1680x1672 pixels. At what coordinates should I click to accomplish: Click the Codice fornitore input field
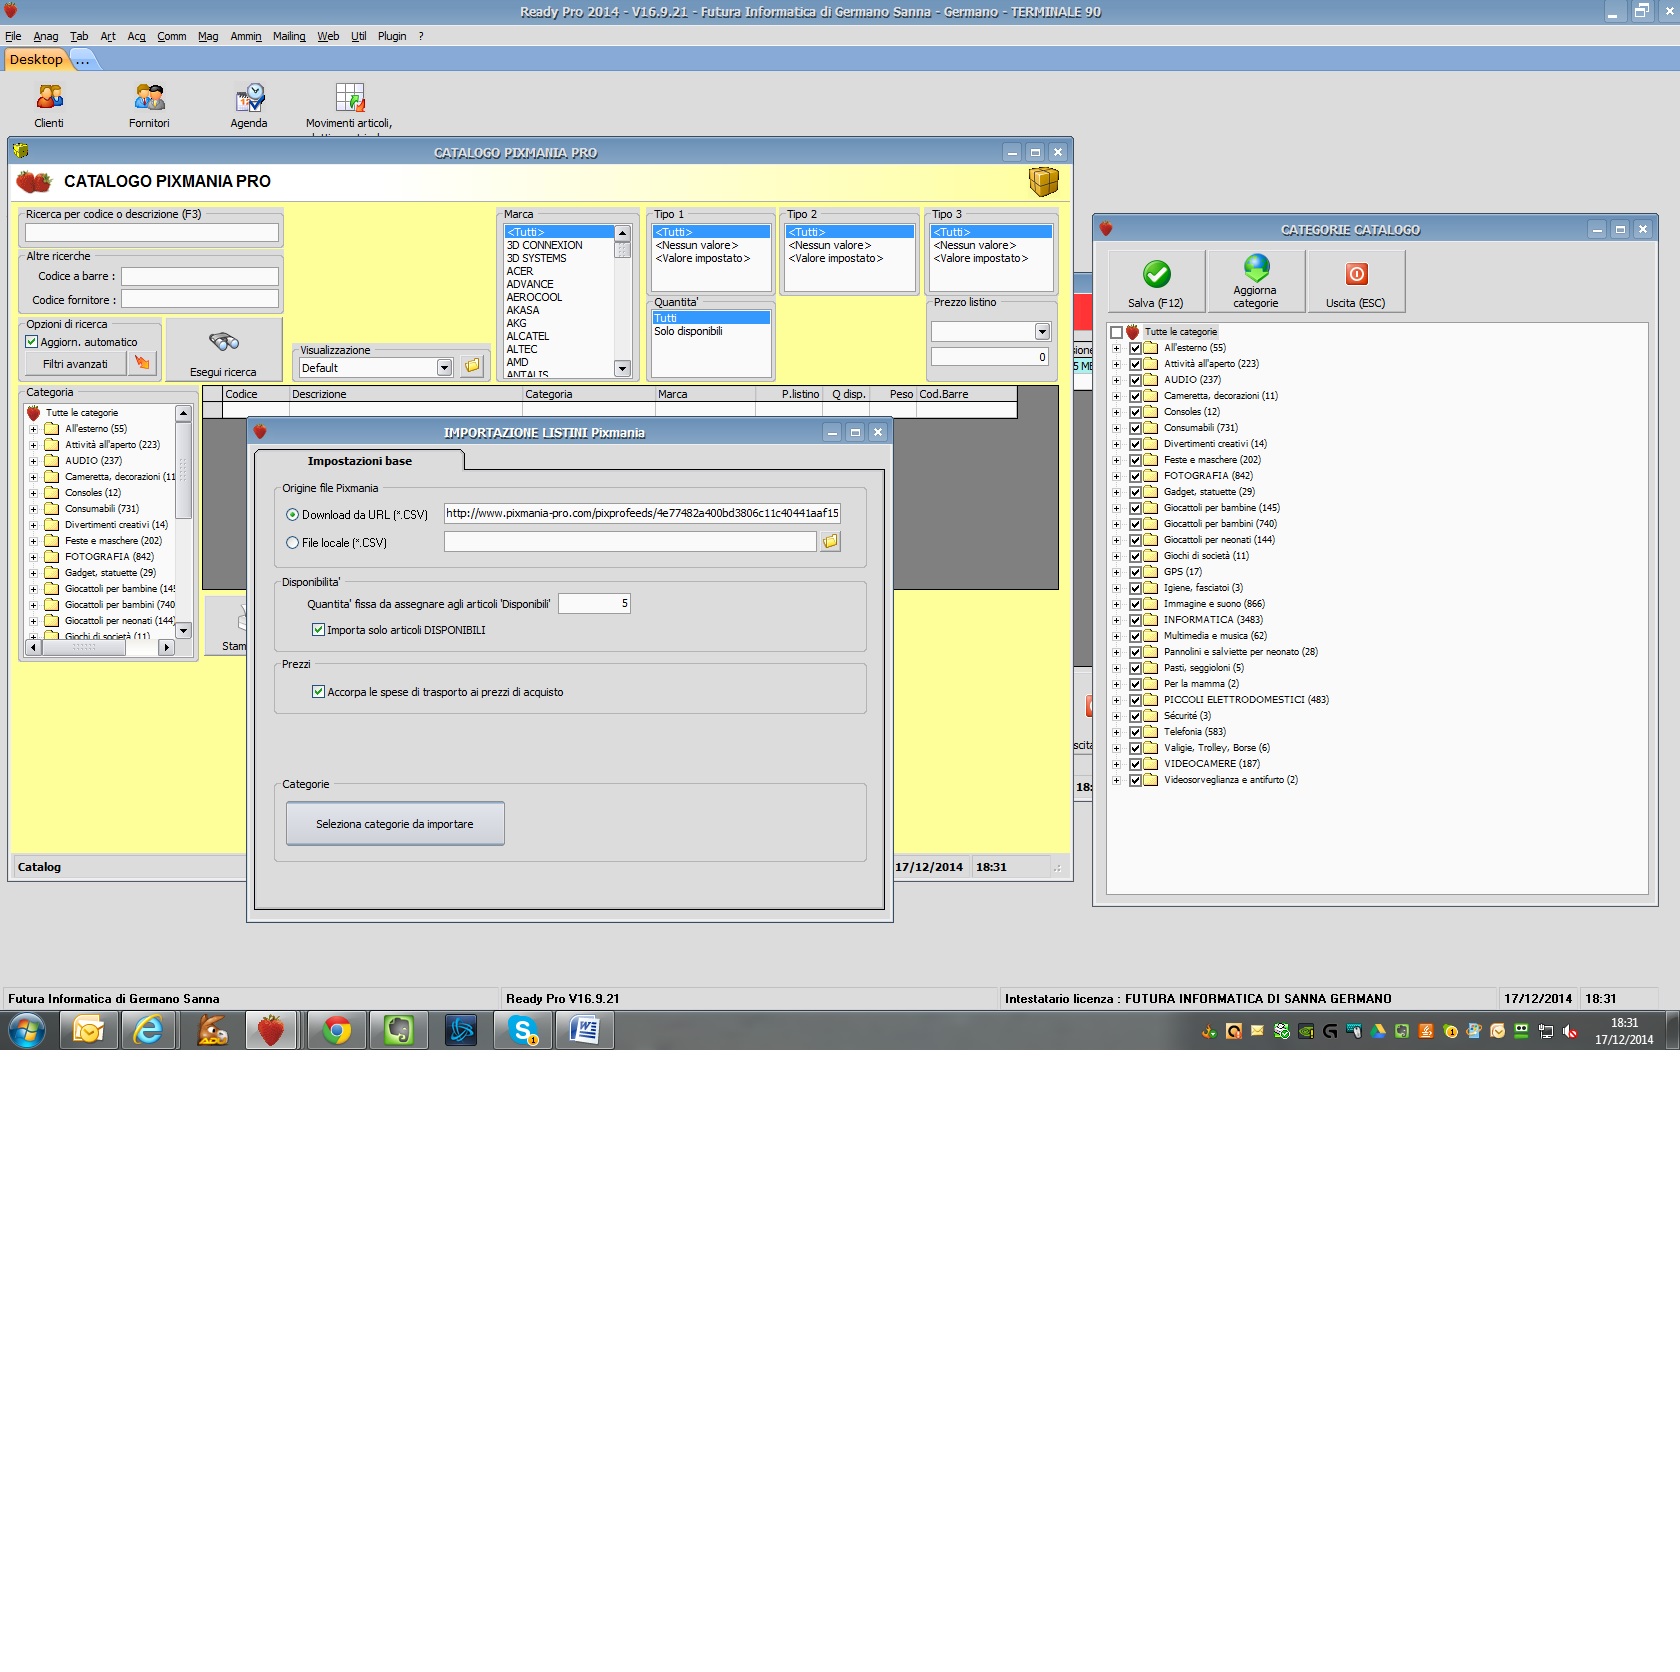[200, 299]
